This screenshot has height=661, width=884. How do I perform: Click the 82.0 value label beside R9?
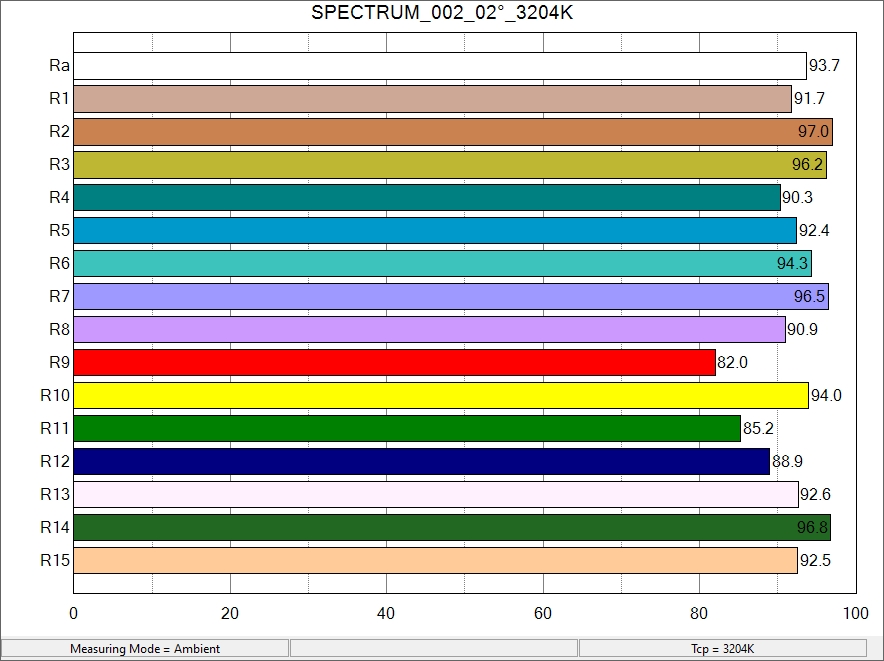coord(732,363)
